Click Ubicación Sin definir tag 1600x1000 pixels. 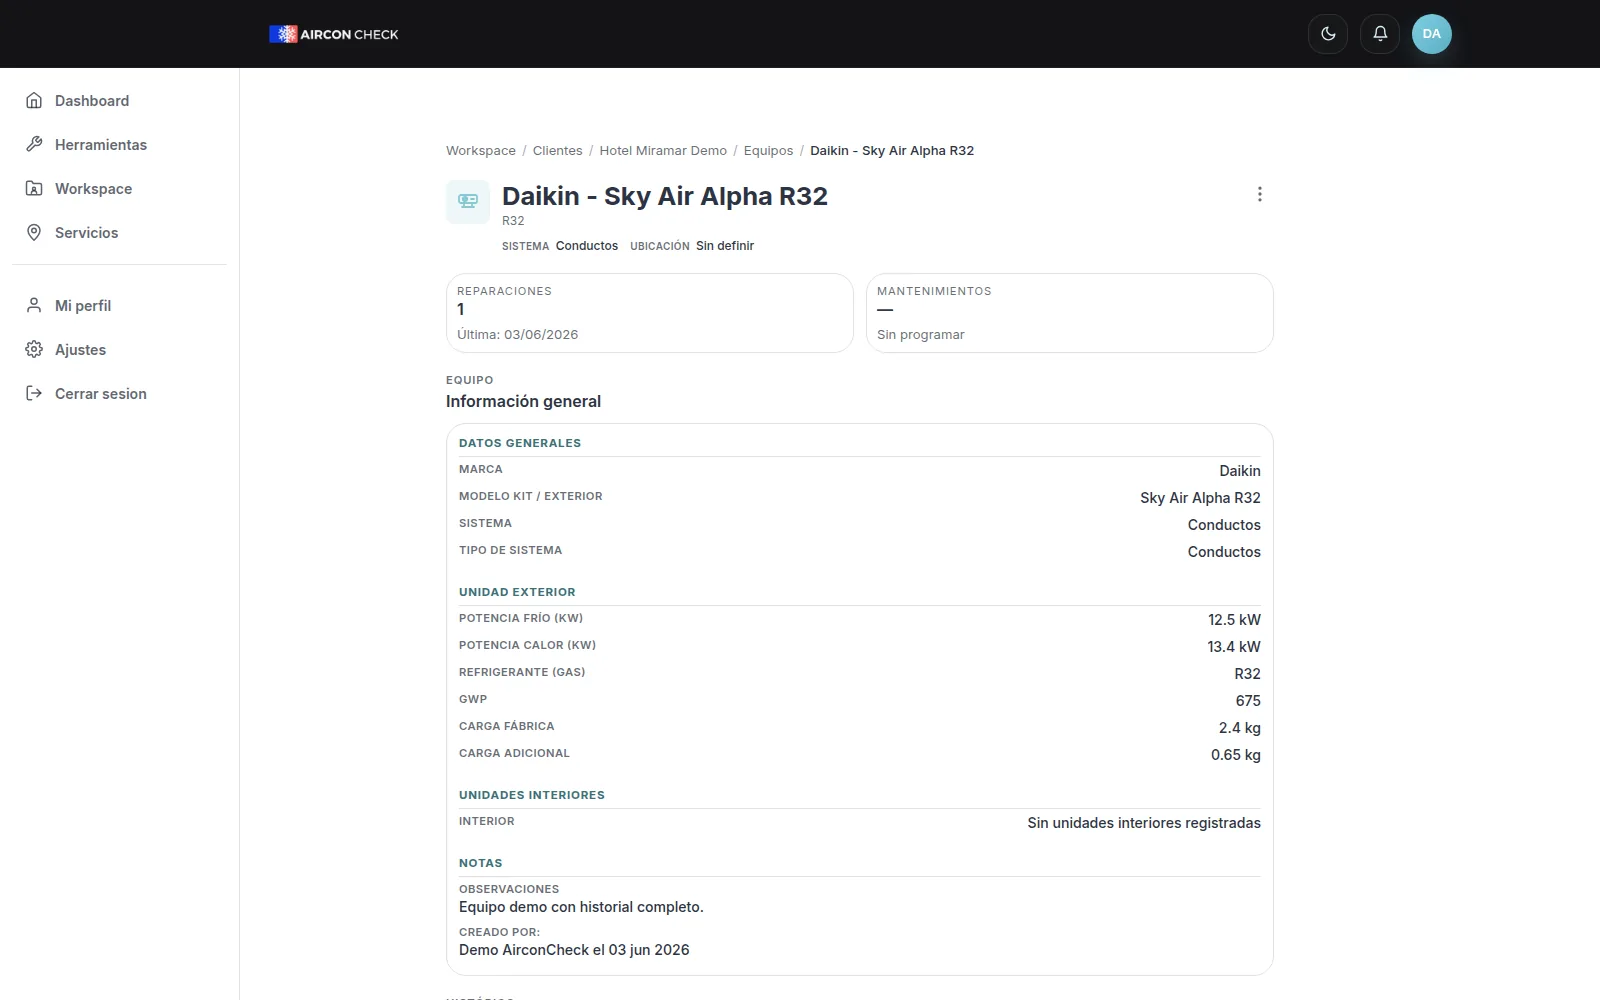click(x=692, y=246)
